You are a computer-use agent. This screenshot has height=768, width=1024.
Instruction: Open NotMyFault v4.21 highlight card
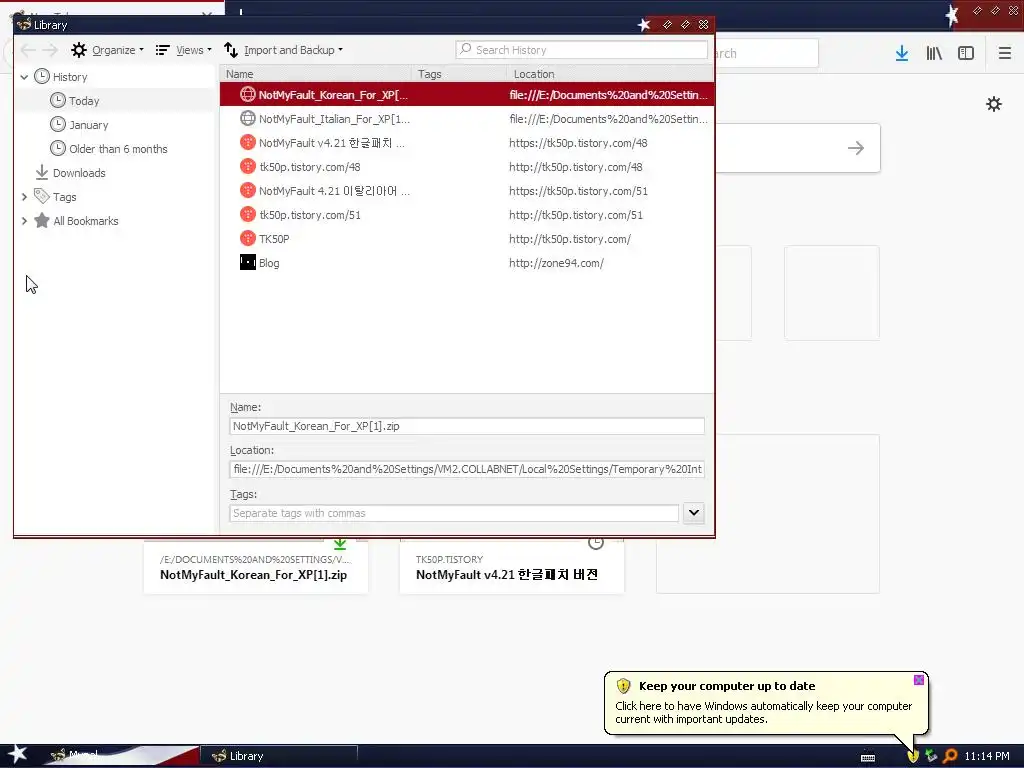[512, 567]
